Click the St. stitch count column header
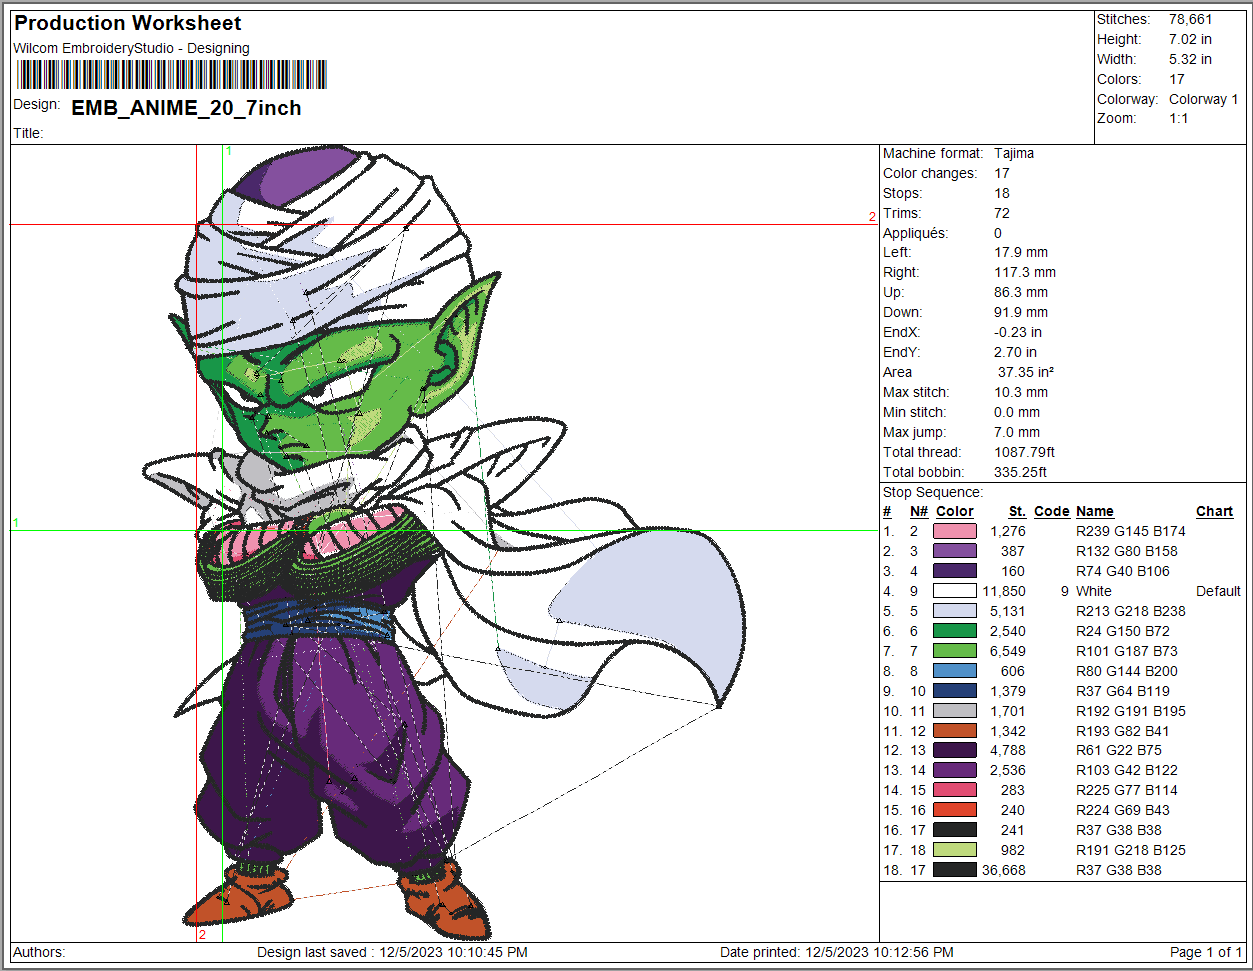1253x971 pixels. 1017,511
